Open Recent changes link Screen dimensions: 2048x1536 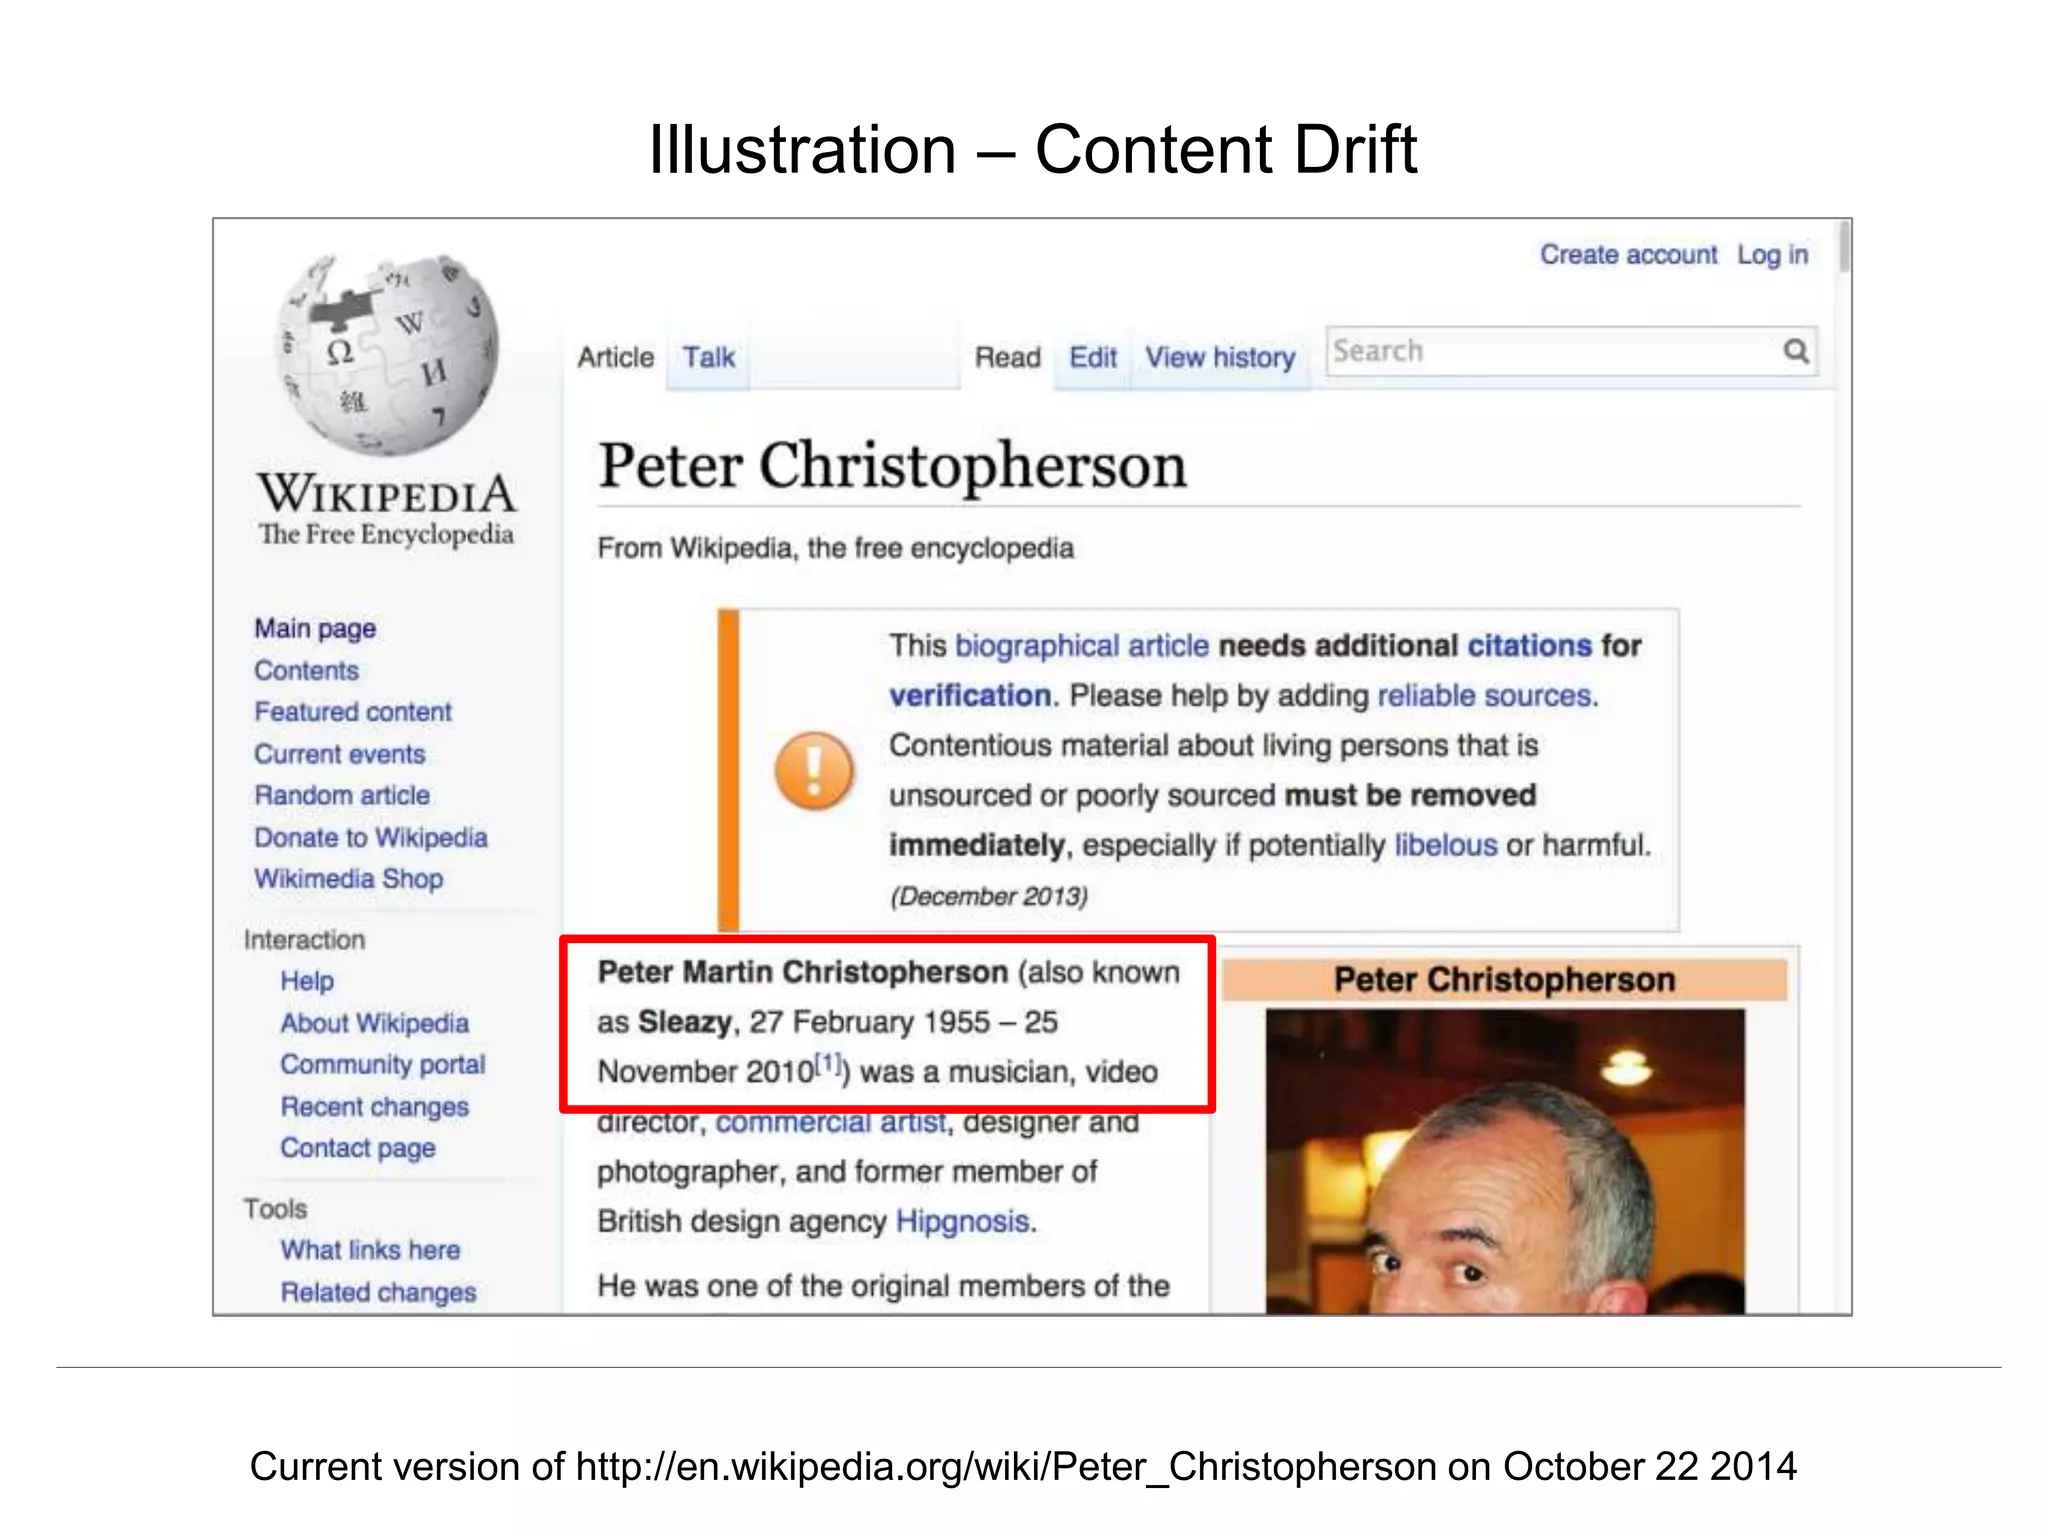click(x=375, y=1106)
